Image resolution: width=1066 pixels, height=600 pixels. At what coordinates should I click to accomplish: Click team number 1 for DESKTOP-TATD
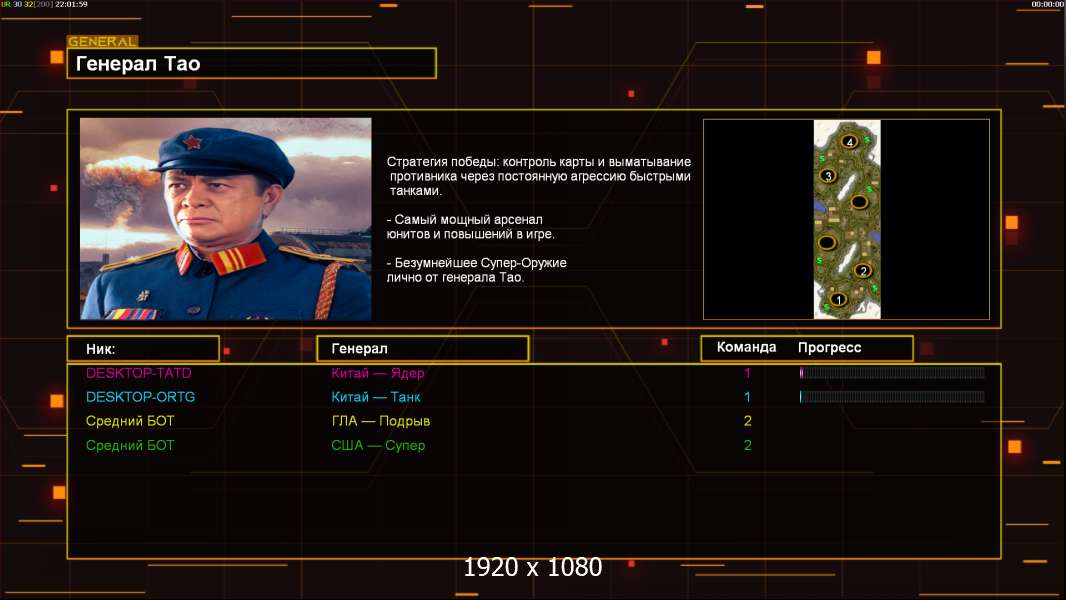(747, 372)
